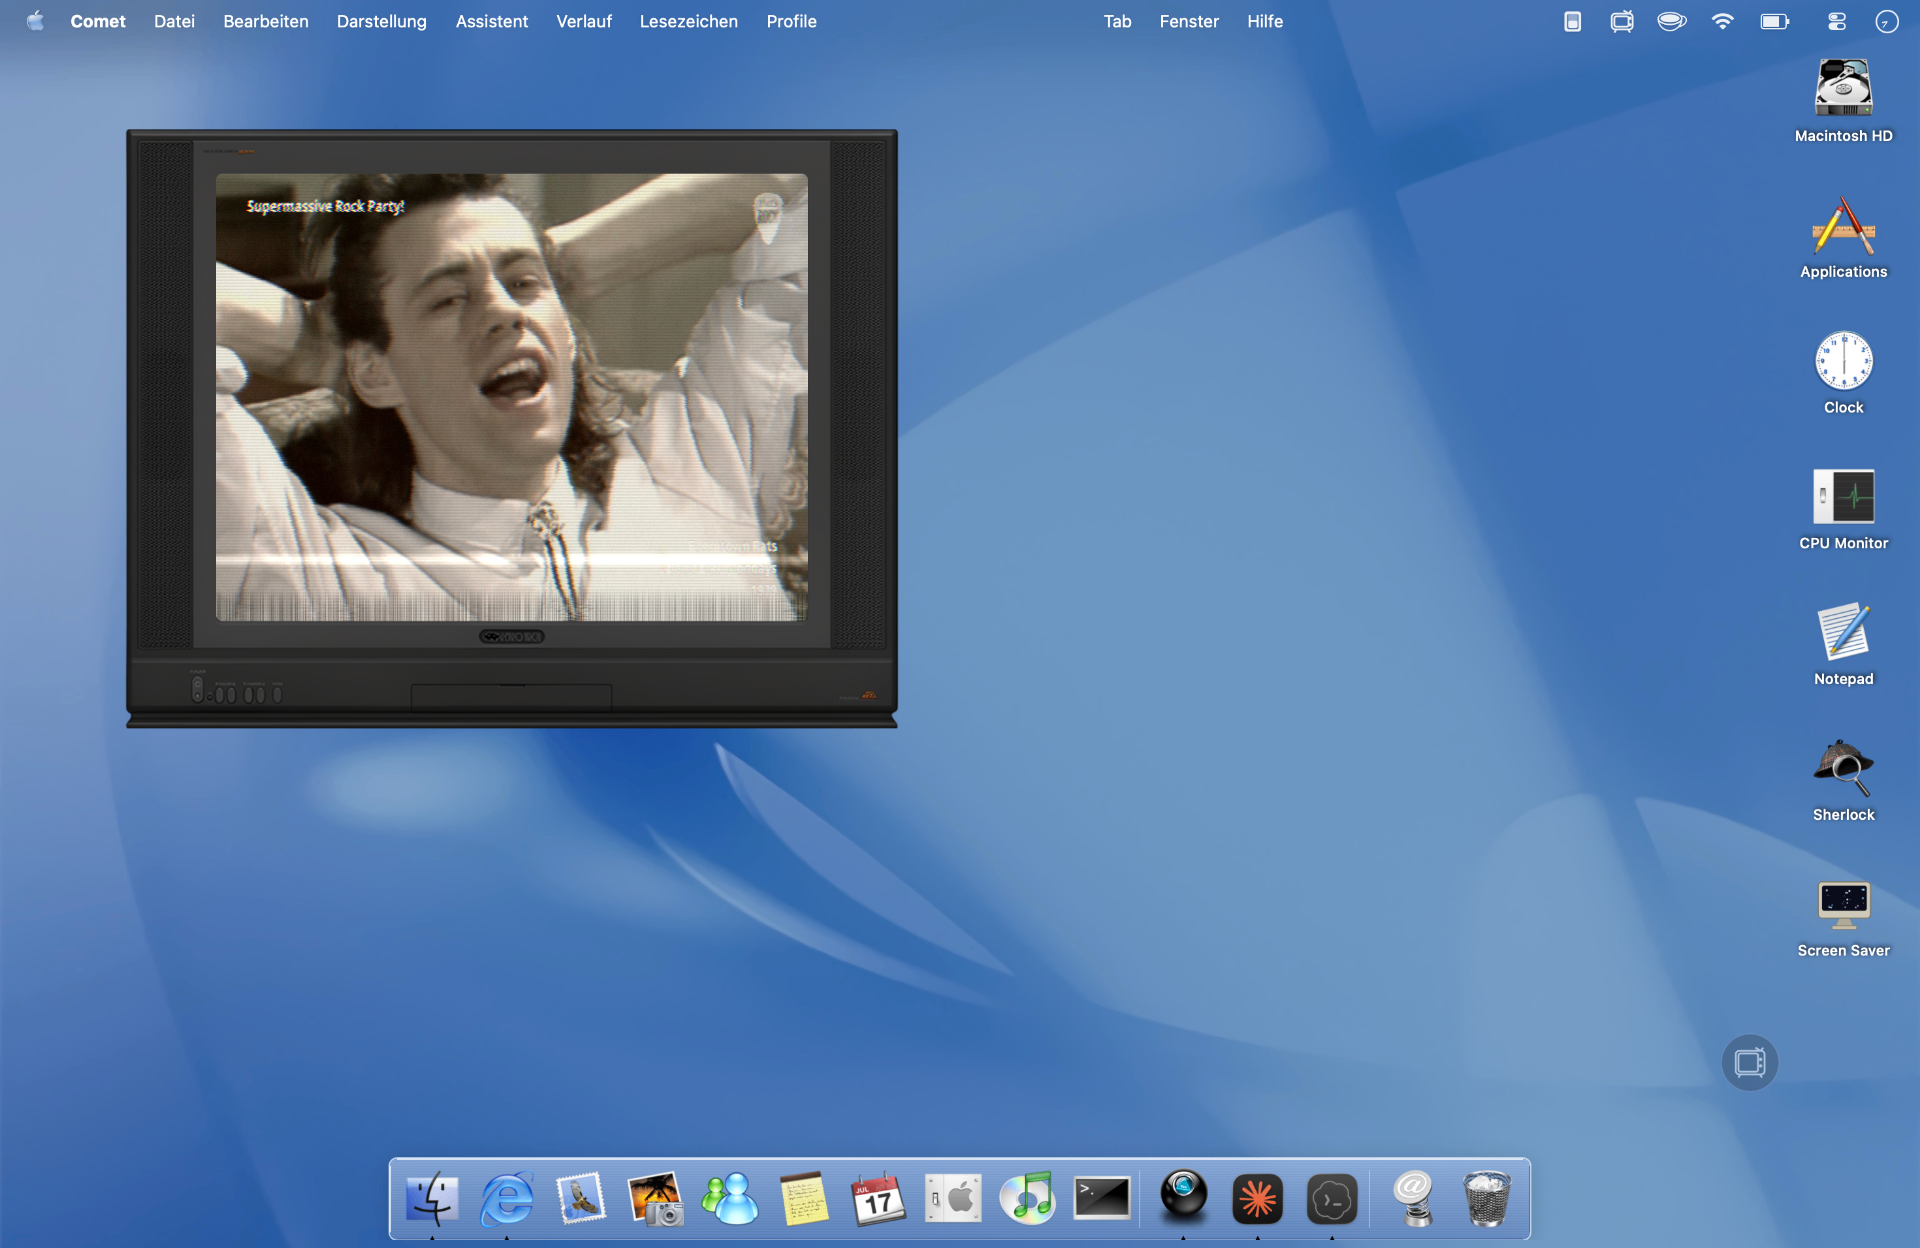The image size is (1920, 1248).
Task: Open the Trash in the dock
Action: click(1487, 1198)
